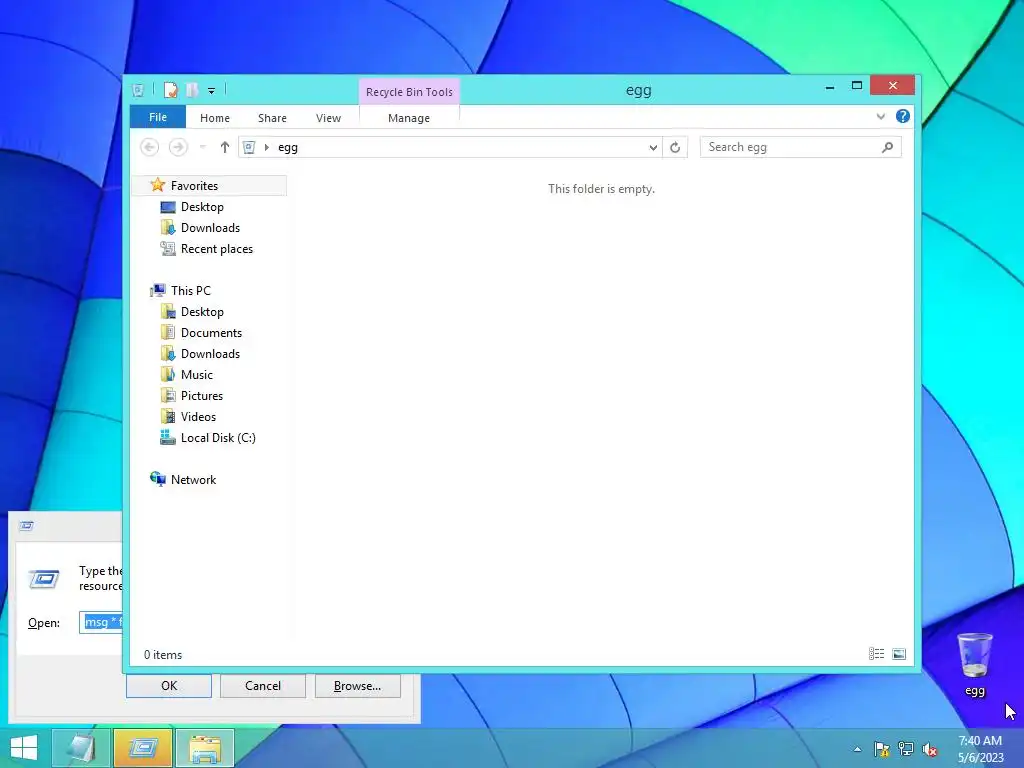Open the Manage ribbon tab

click(x=409, y=118)
